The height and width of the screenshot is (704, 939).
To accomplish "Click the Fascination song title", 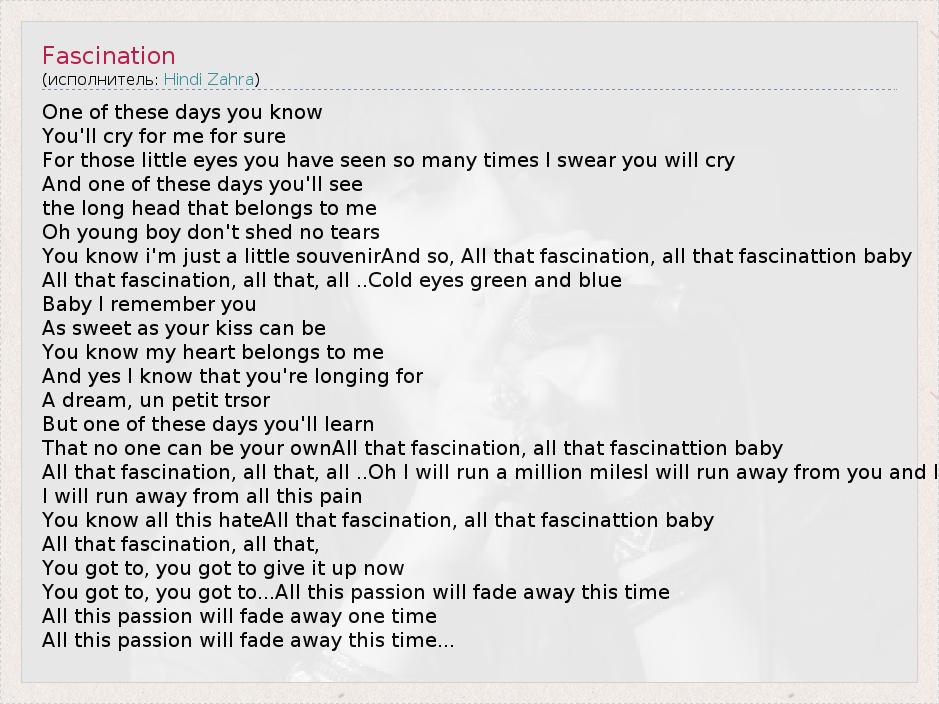I will click(x=108, y=56).
